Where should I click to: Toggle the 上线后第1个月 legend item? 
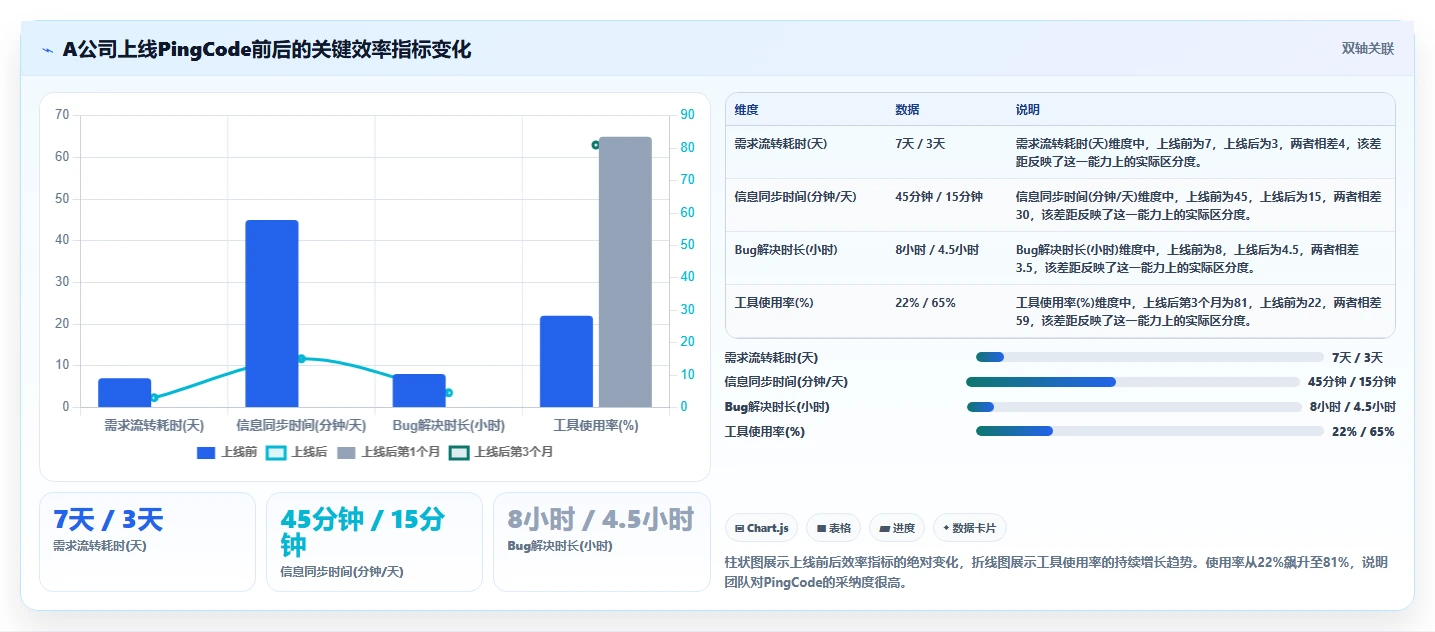[x=389, y=452]
